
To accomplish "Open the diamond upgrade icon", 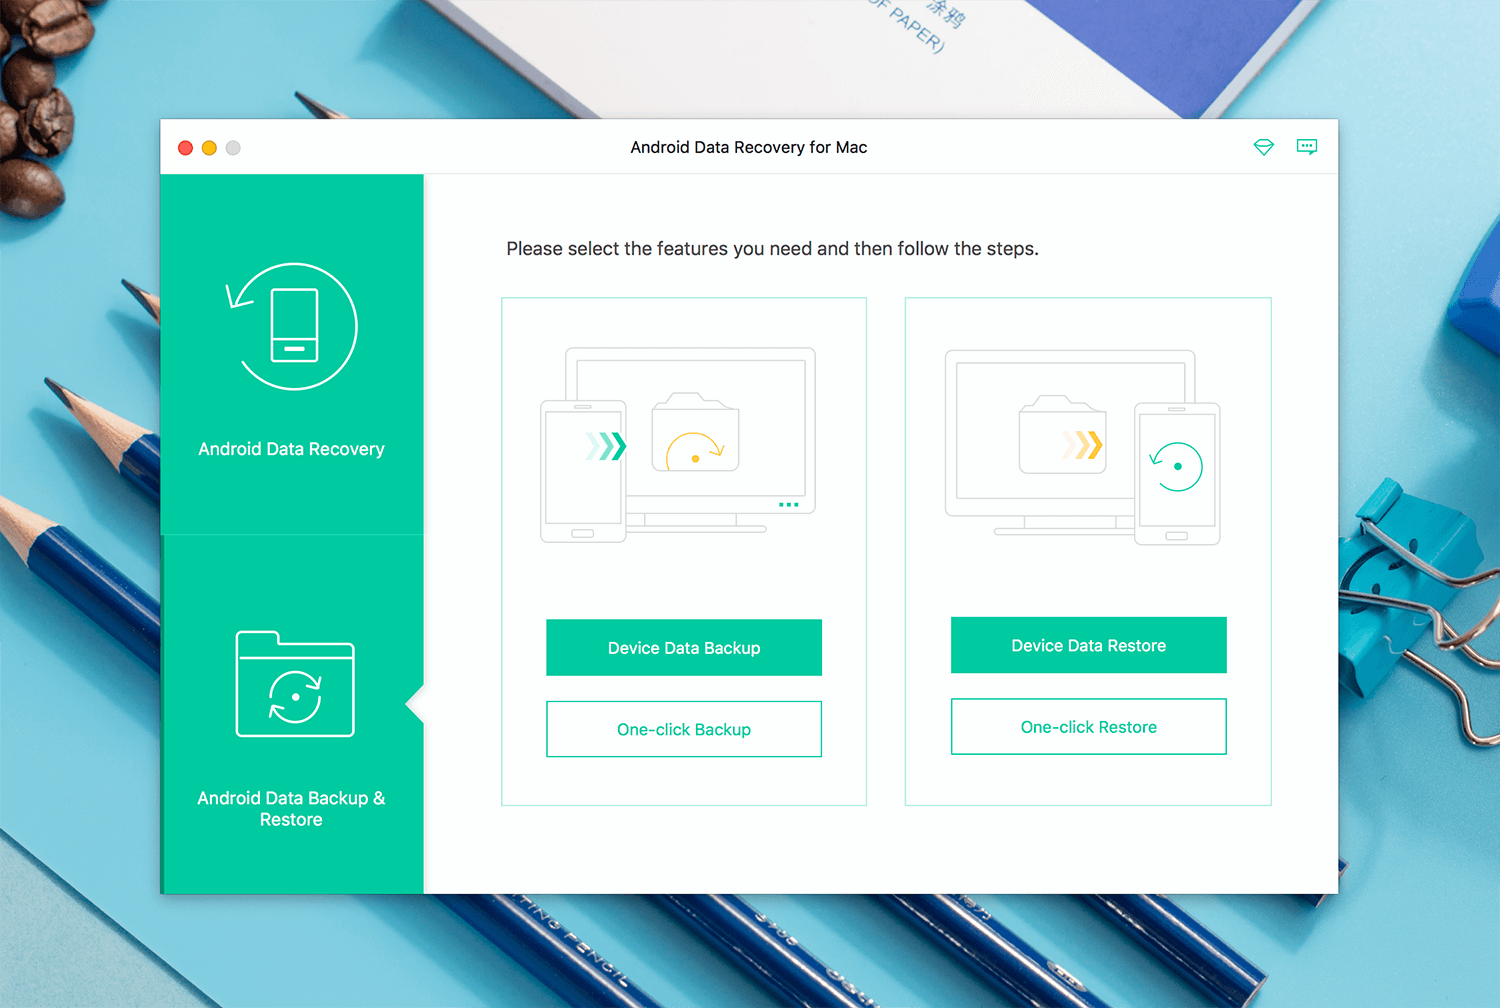I will 1264,147.
